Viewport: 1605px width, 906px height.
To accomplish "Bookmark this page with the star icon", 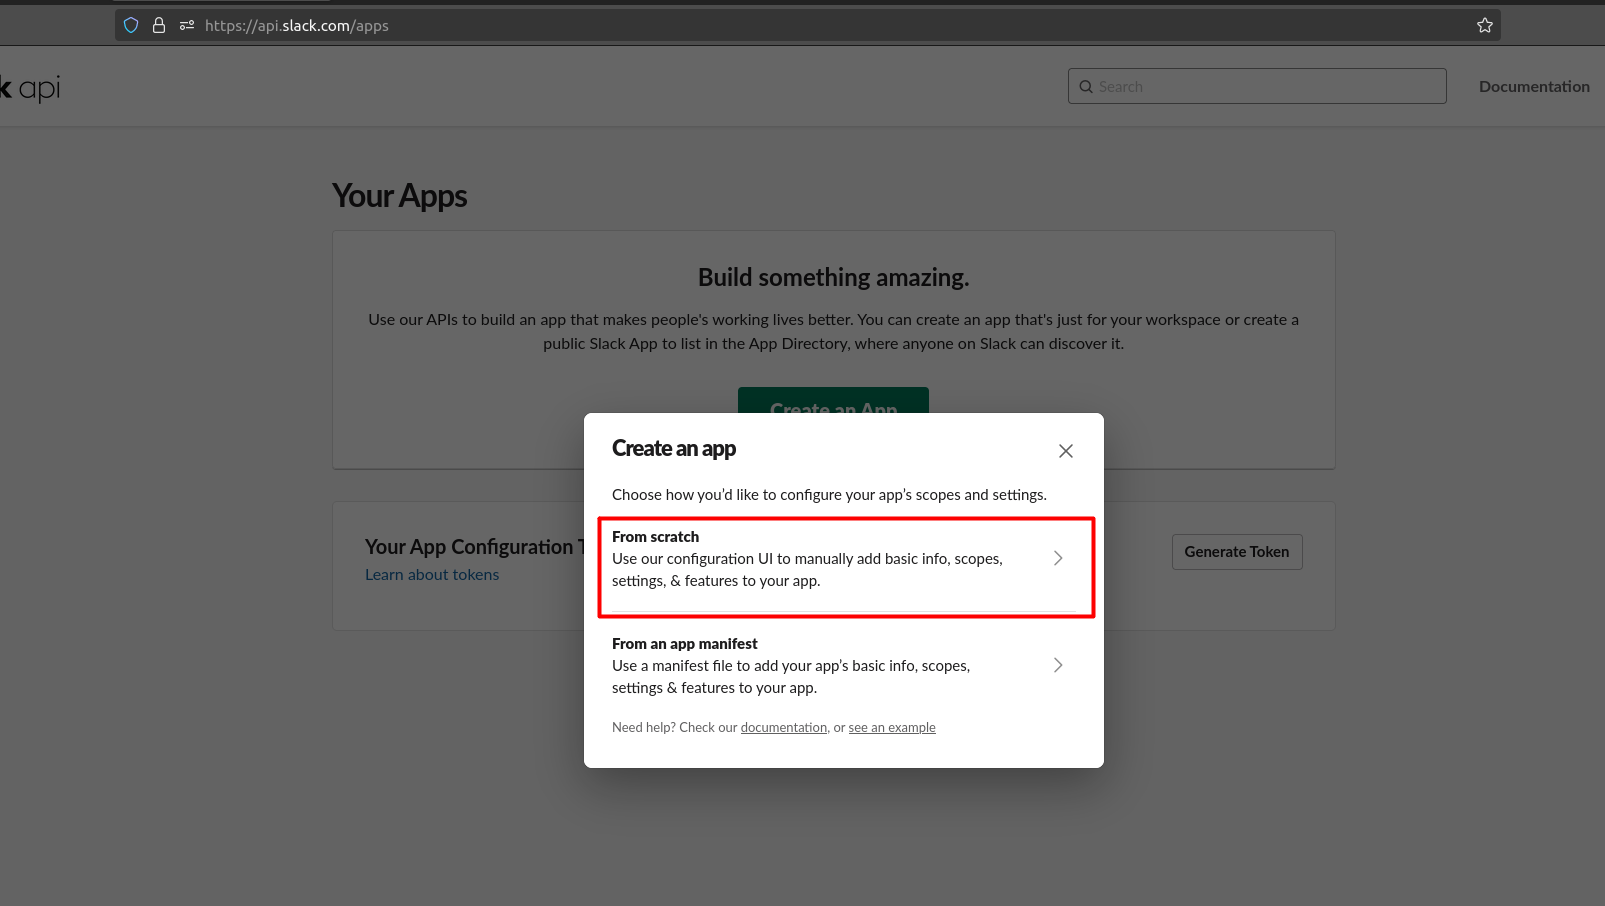I will [x=1485, y=26].
